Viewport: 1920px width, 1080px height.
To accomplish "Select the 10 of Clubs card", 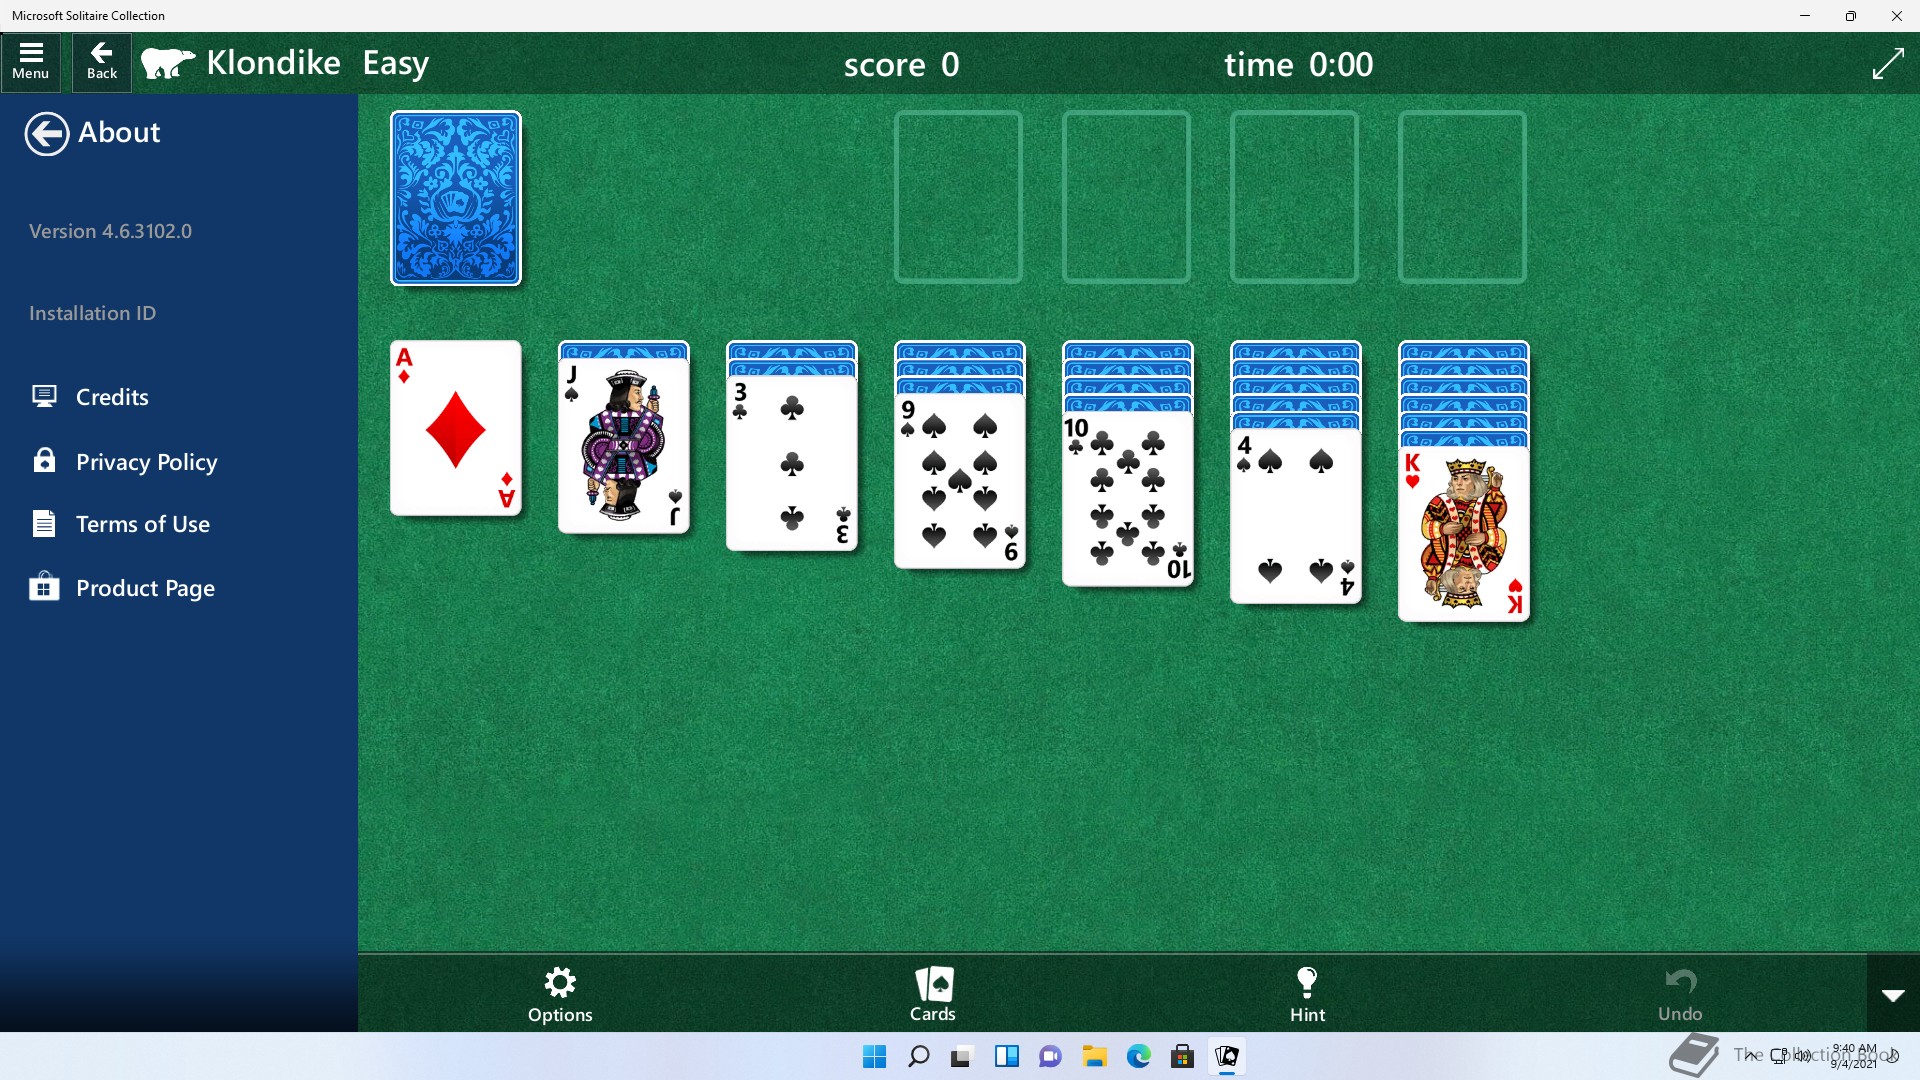I will tap(1127, 499).
